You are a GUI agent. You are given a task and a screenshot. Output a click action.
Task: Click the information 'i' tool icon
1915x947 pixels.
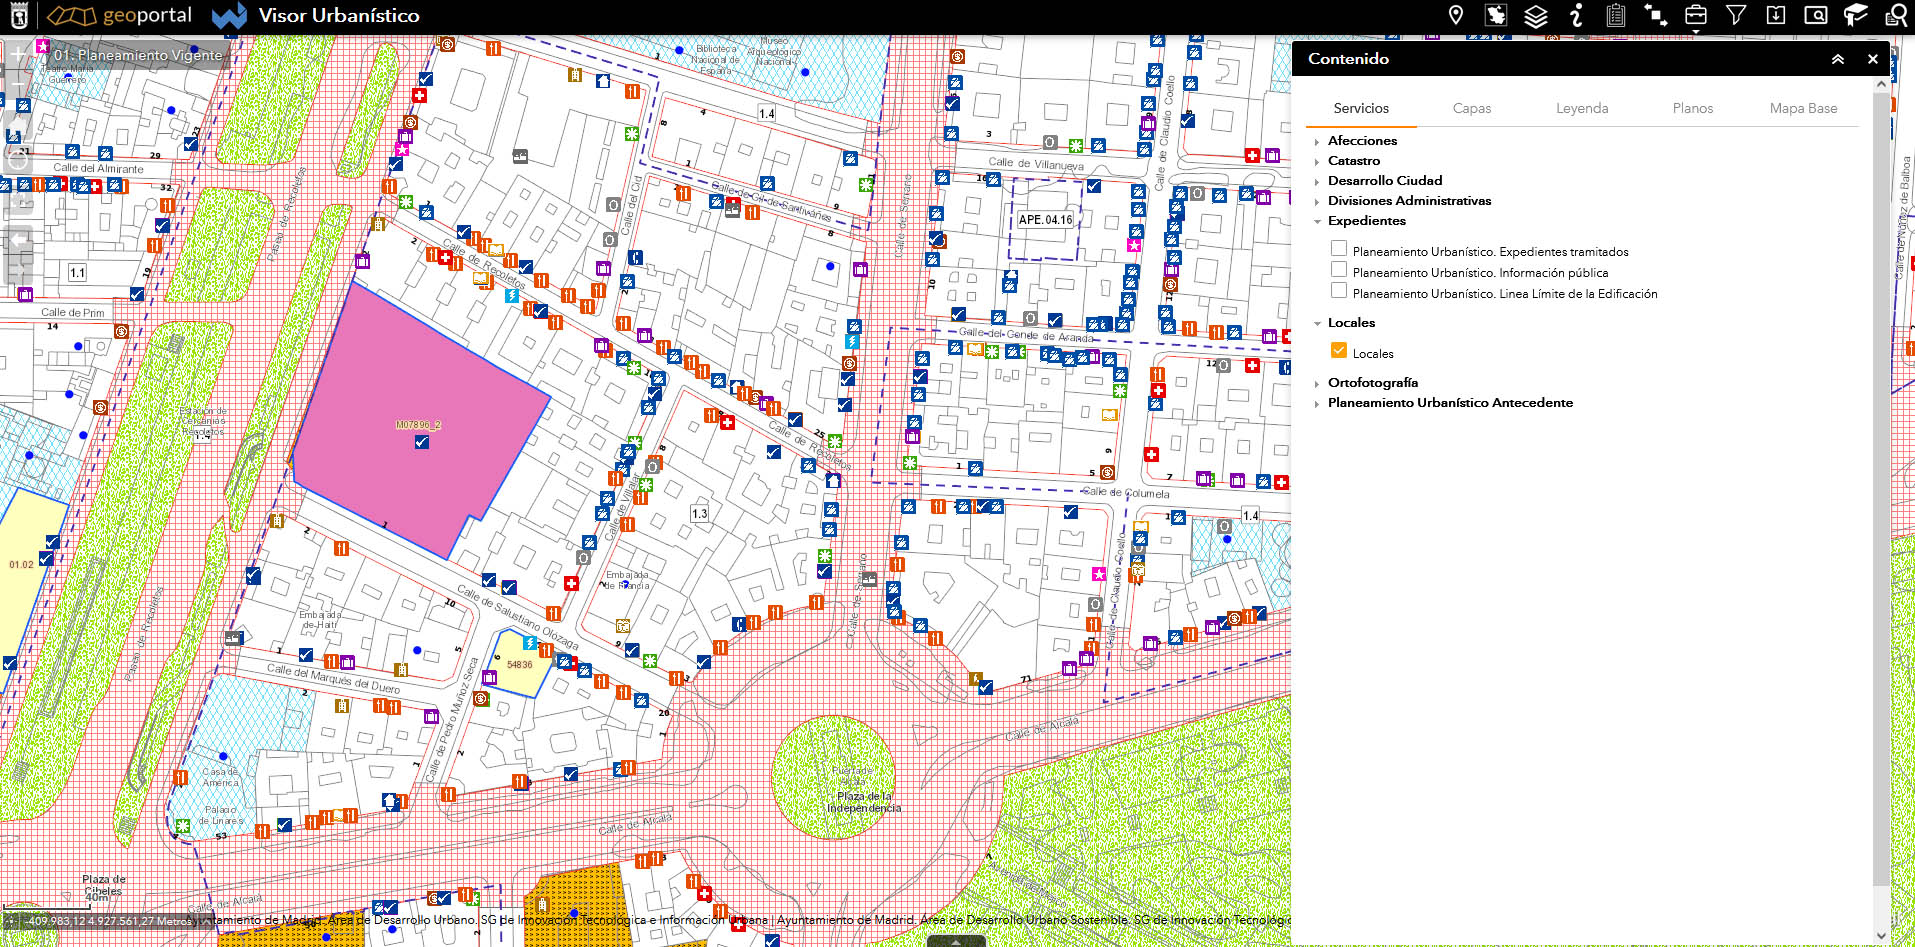point(1576,15)
